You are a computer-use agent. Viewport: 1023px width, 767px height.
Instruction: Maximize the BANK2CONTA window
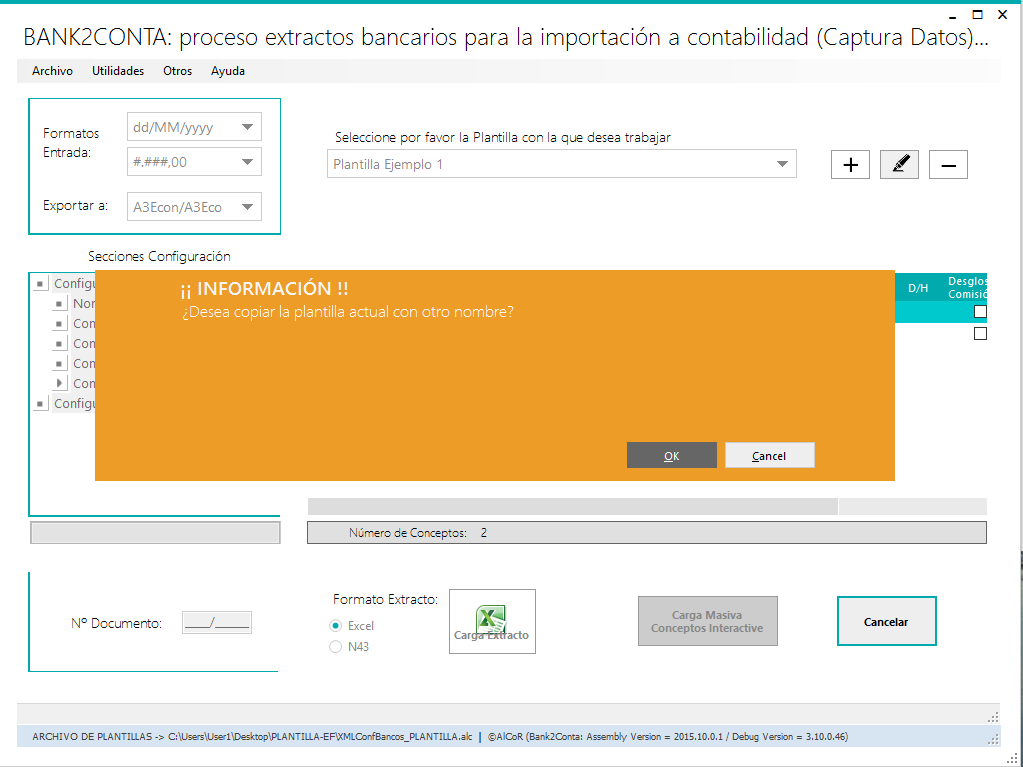point(977,14)
